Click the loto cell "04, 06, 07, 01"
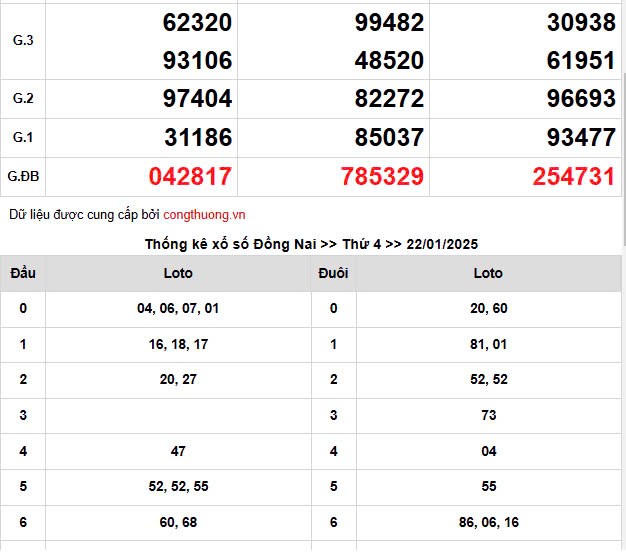This screenshot has height=557, width=626. [178, 309]
